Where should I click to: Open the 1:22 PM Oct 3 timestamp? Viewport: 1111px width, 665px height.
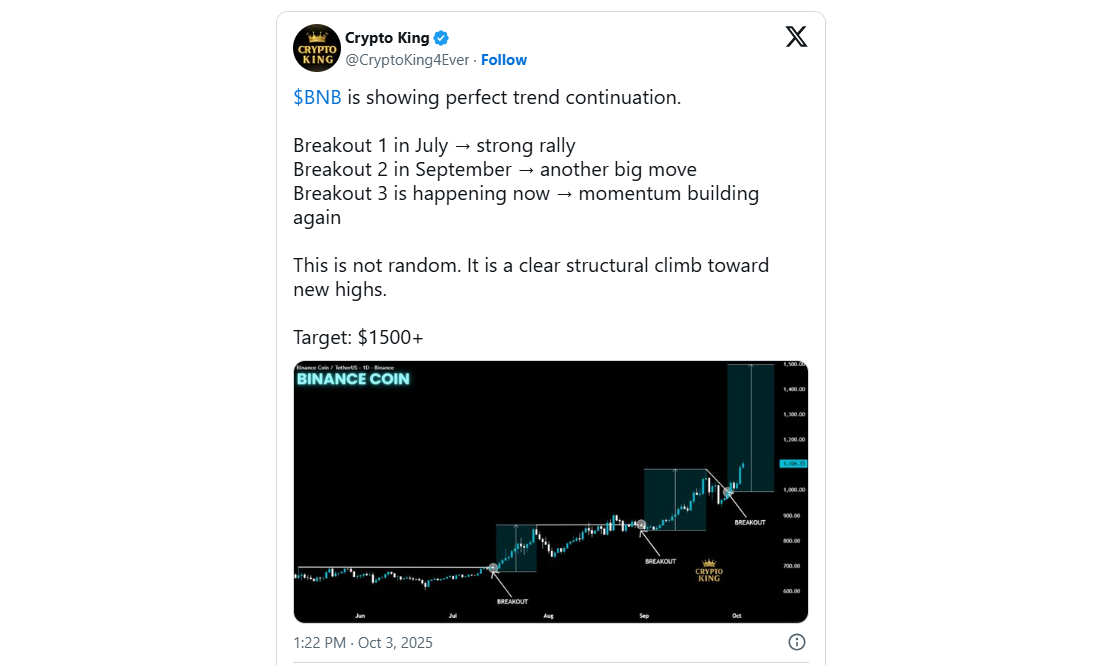[363, 642]
